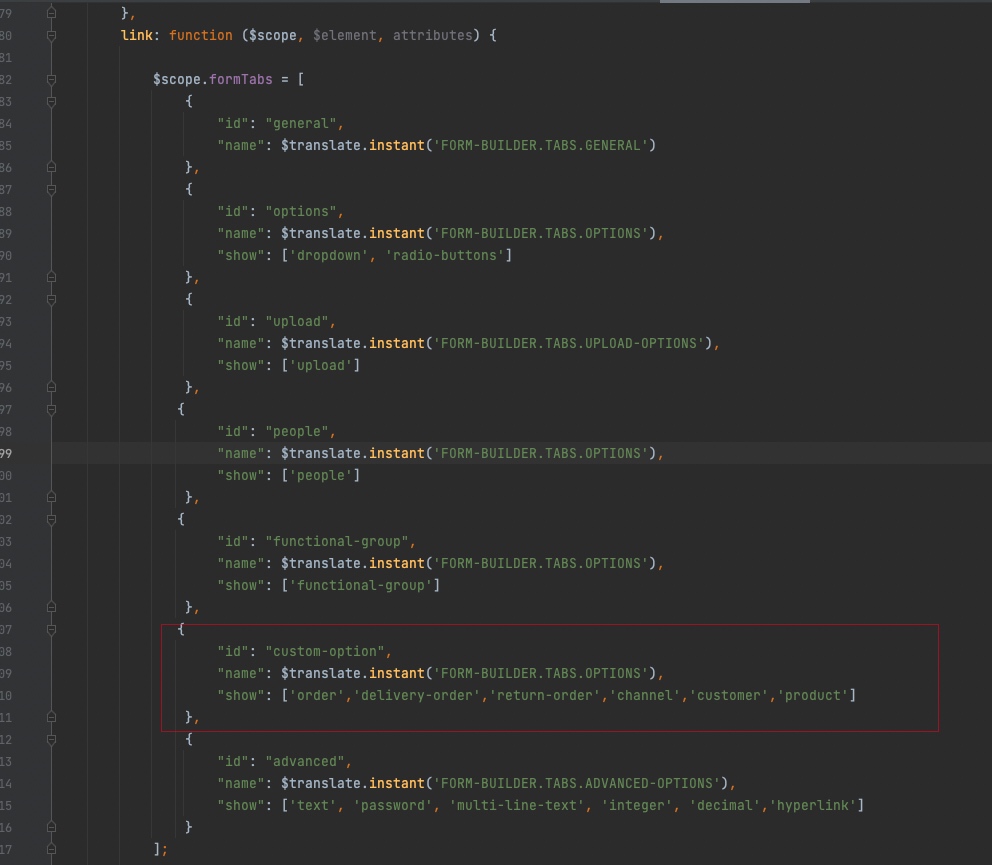This screenshot has height=865, width=992.
Task: Click the "advanced" id value
Action: [x=305, y=762]
